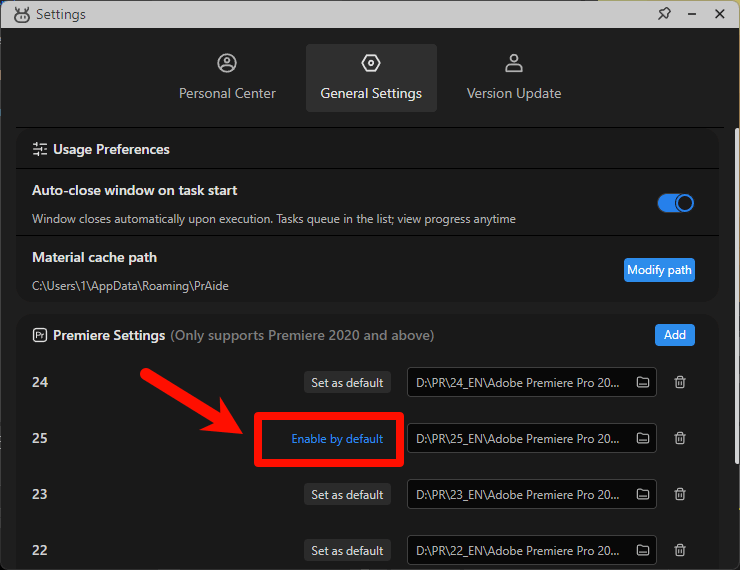This screenshot has height=570, width=740.
Task: Switch to General Settings tab
Action: click(x=371, y=77)
